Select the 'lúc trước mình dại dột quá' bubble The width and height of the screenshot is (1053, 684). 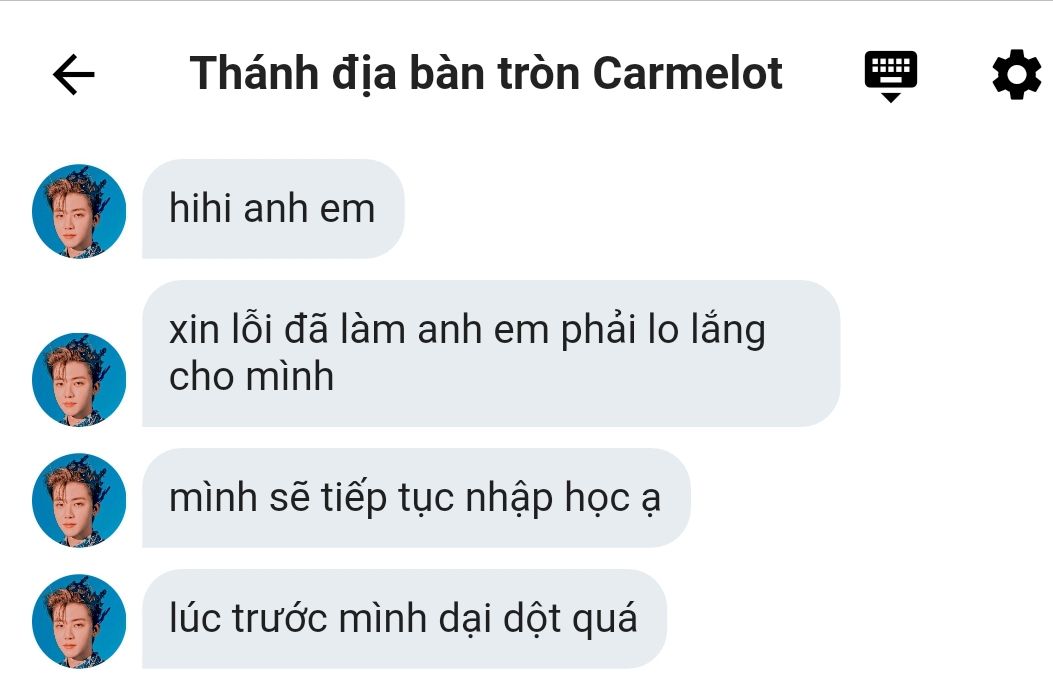tap(404, 619)
